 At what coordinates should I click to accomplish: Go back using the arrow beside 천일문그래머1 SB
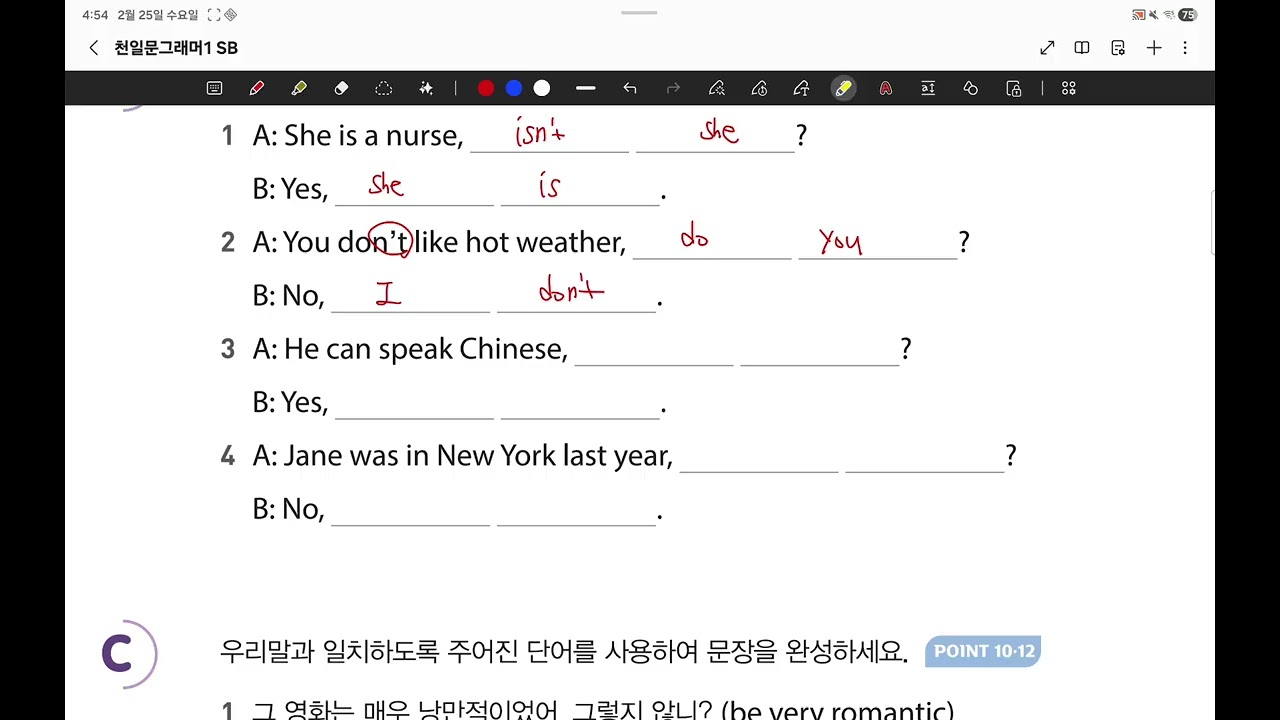93,48
